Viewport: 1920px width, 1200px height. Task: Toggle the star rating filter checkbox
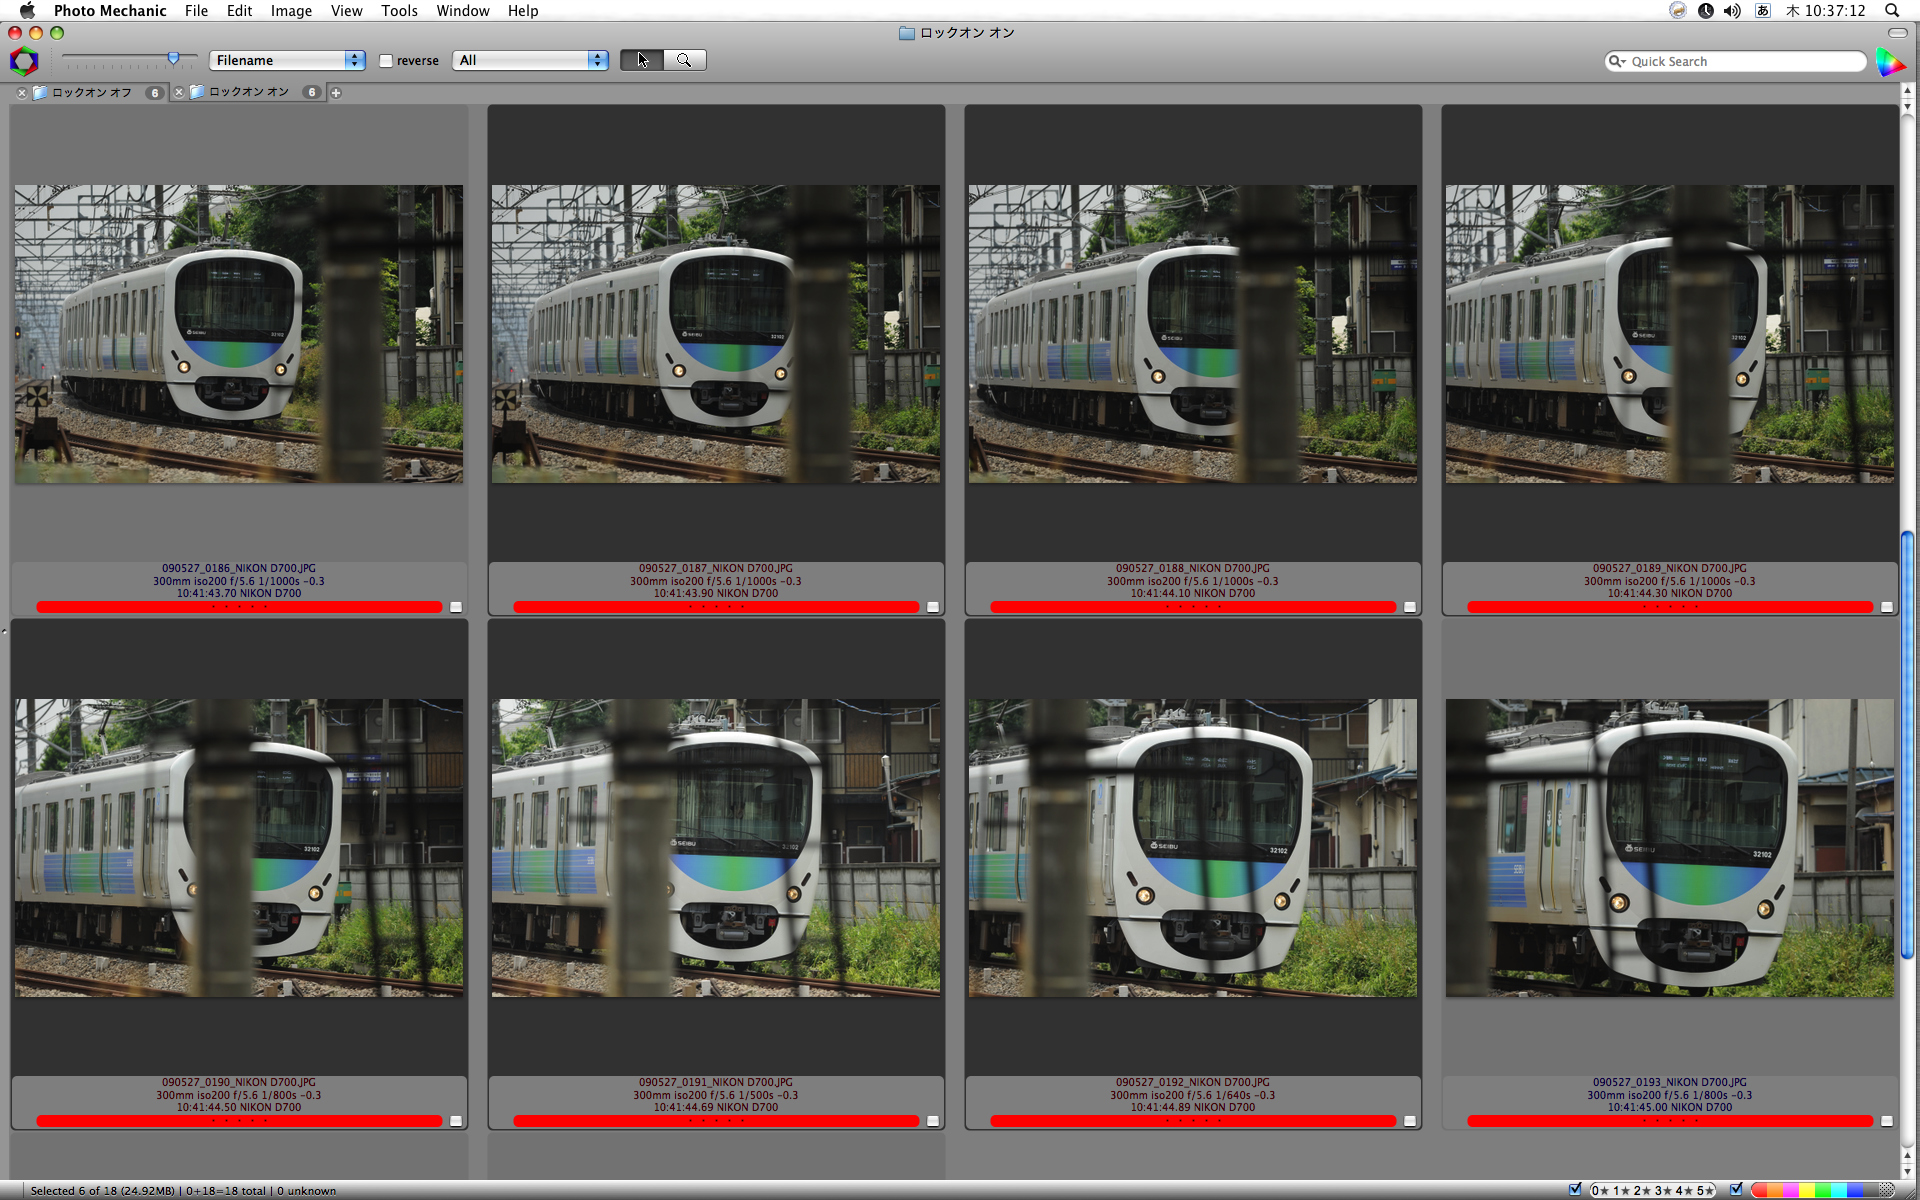pos(1575,1189)
